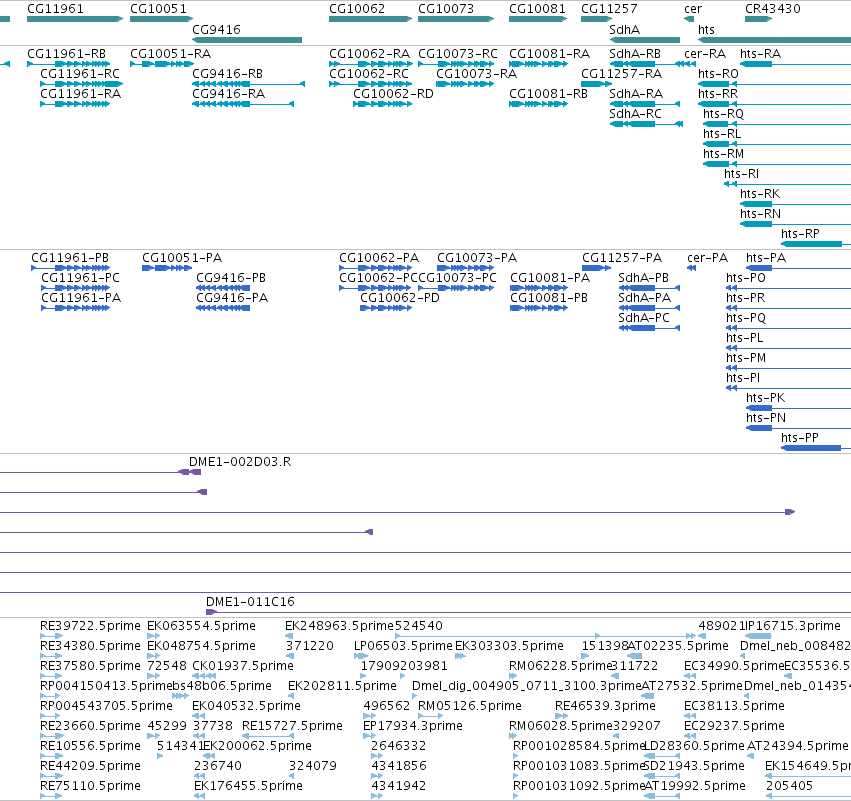Select the bs48b06.5prime EST label
The width and height of the screenshot is (851, 801).
222,686
